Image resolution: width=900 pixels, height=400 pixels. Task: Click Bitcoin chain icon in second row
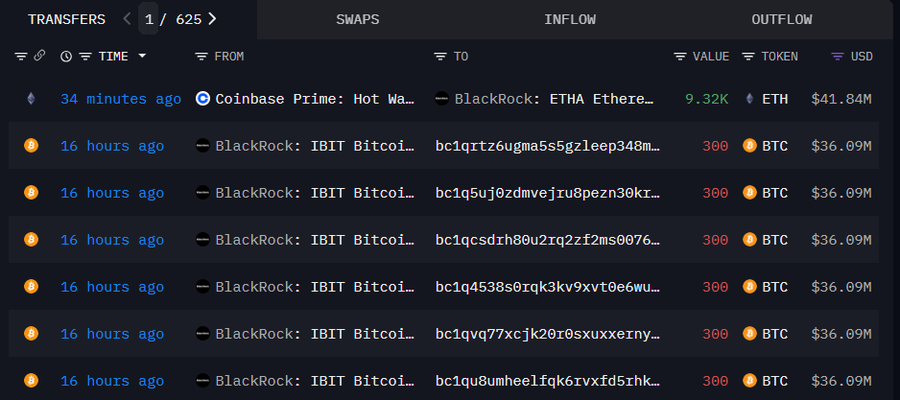(31, 146)
